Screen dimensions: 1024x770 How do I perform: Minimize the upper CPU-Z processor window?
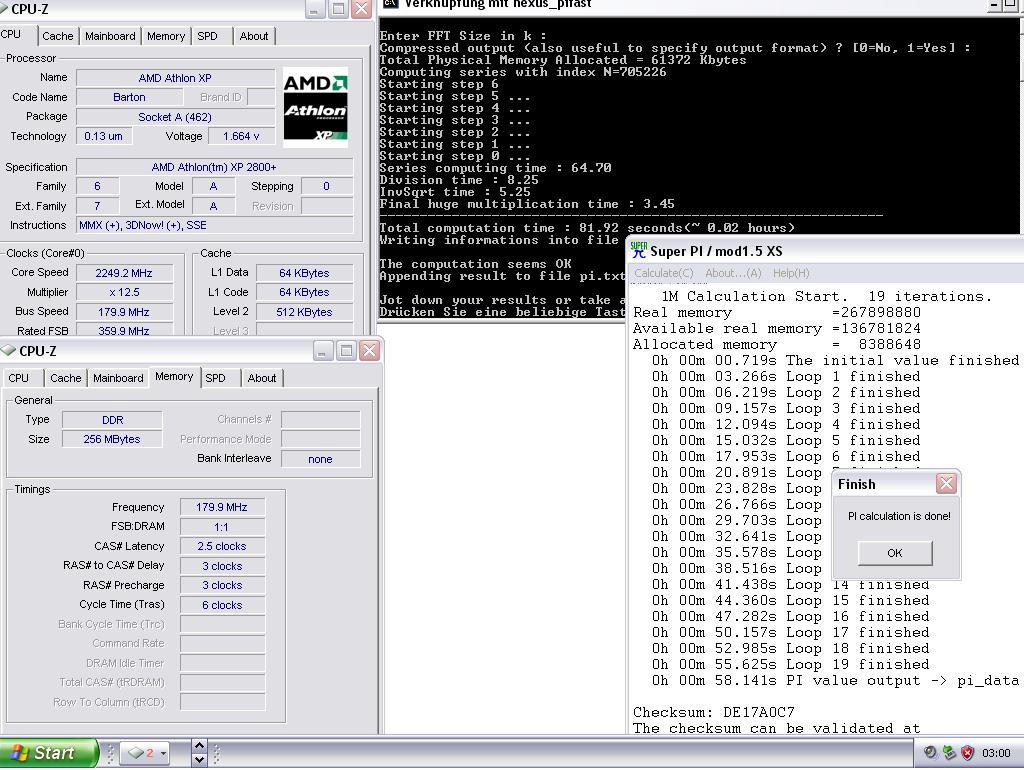(315, 9)
